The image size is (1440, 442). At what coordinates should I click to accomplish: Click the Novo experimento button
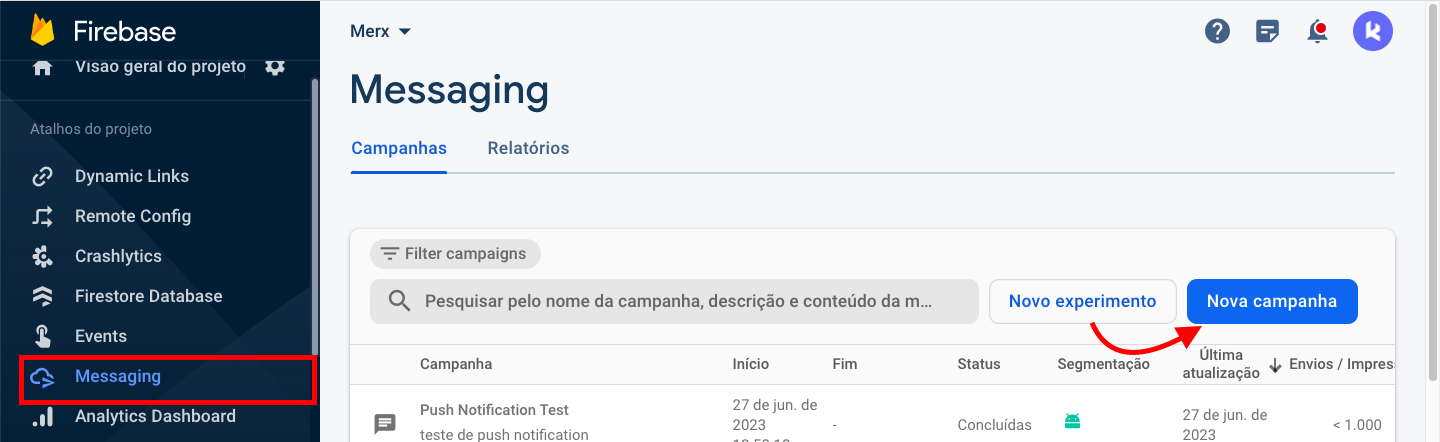tap(1083, 301)
